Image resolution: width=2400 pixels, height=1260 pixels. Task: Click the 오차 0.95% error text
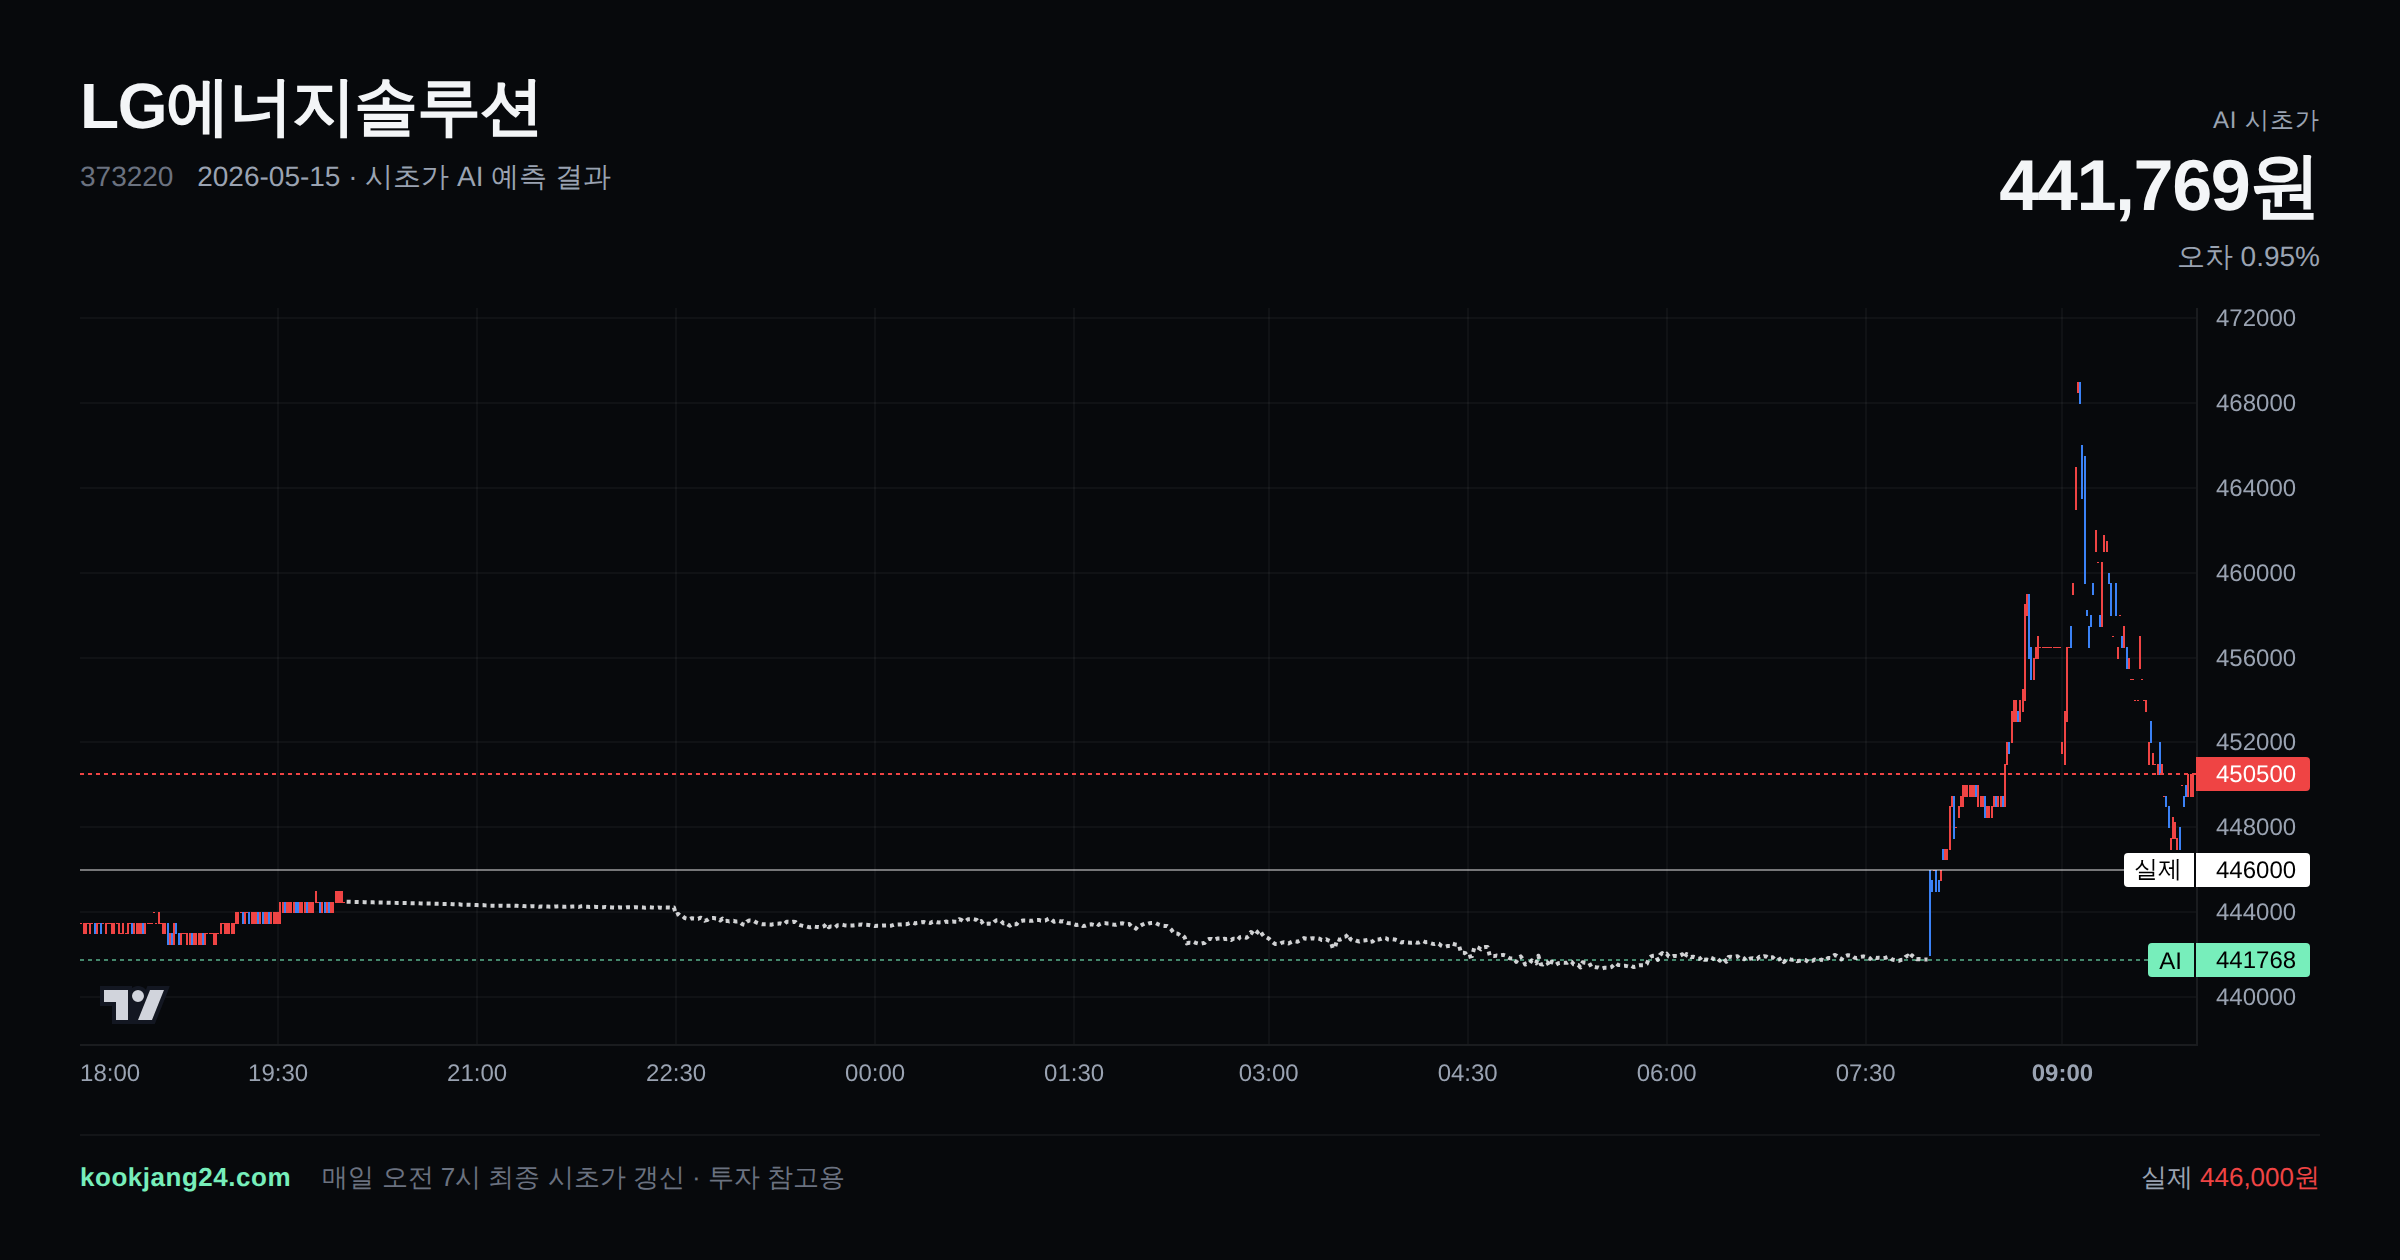pos(2248,257)
